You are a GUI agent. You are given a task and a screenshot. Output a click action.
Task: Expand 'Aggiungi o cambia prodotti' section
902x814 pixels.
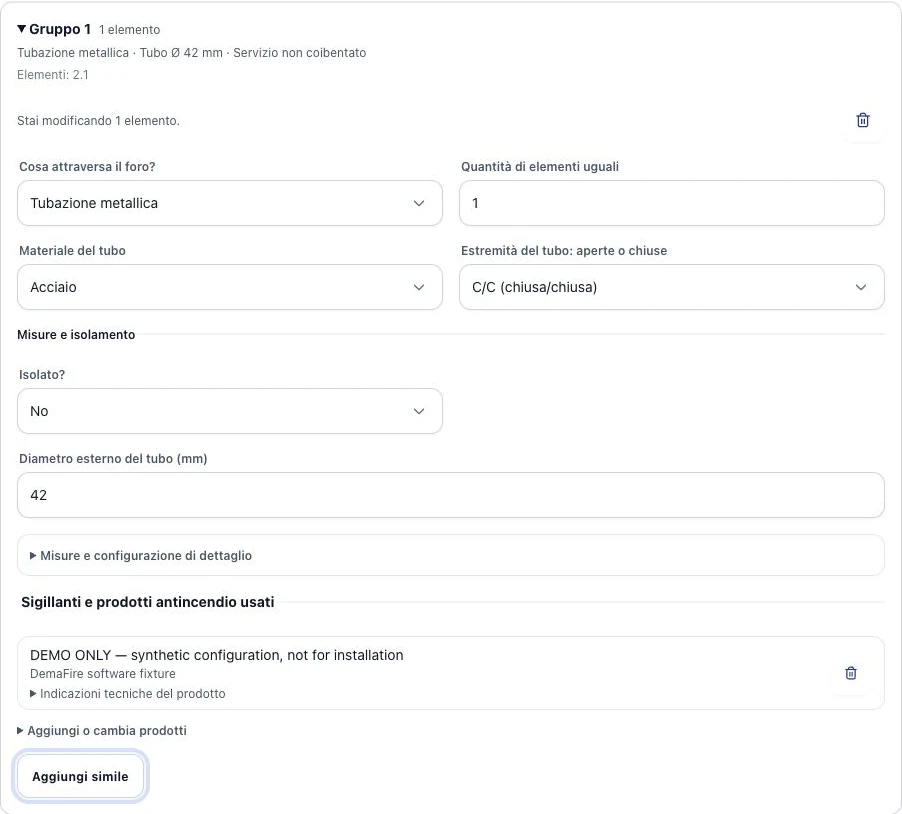[102, 731]
